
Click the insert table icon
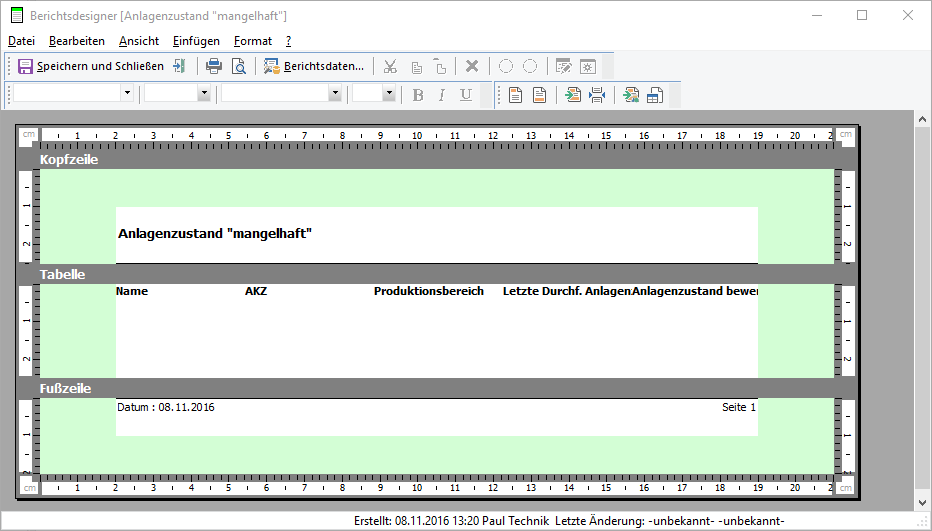(654, 95)
